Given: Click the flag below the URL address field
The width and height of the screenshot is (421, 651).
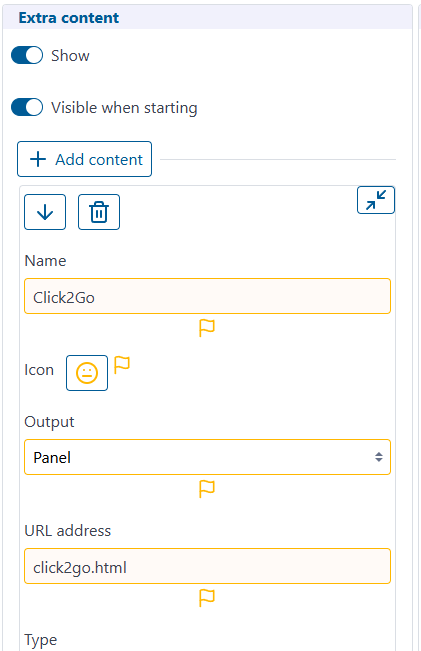Looking at the screenshot, I should point(207,598).
